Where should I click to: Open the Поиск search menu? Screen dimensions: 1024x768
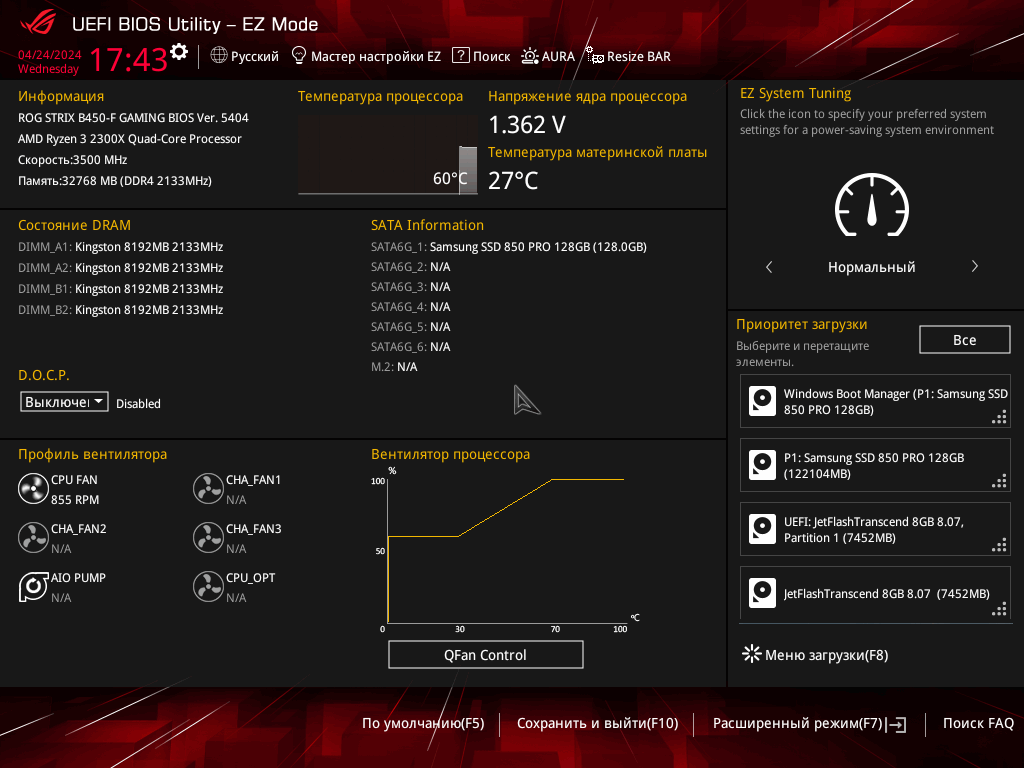(481, 56)
